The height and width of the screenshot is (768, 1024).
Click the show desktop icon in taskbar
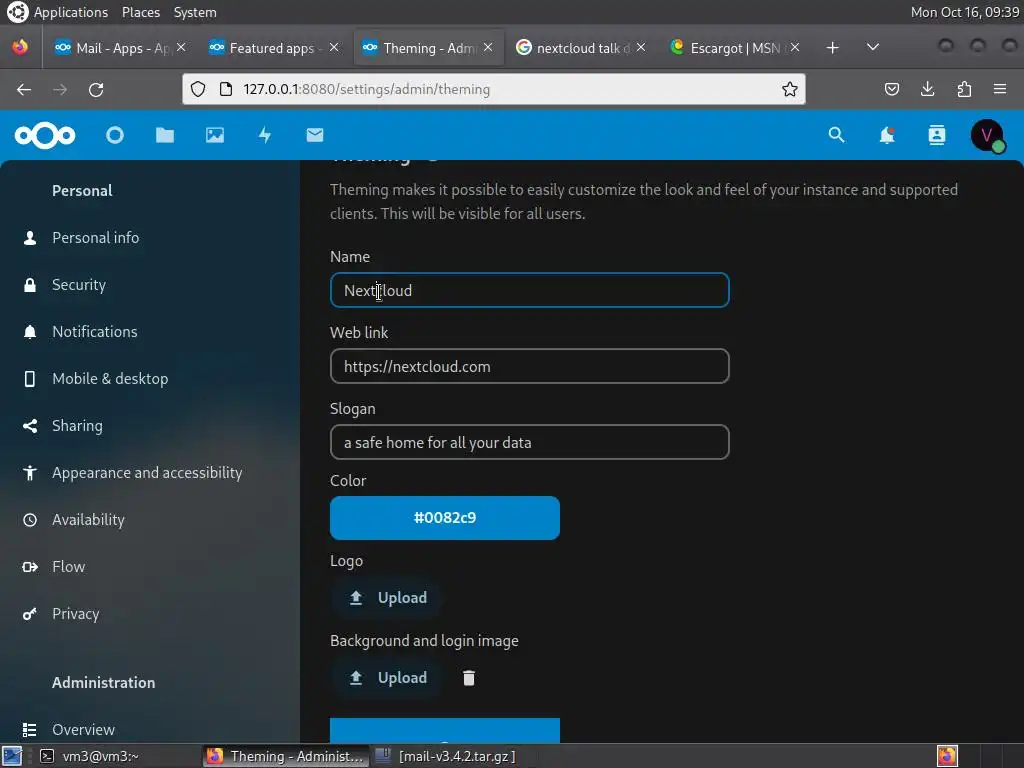click(x=12, y=756)
